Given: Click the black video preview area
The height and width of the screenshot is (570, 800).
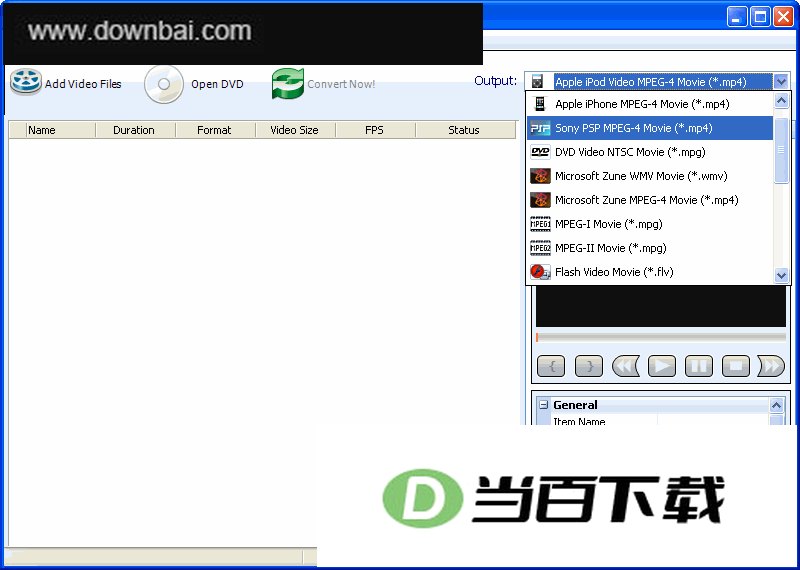Looking at the screenshot, I should [661, 306].
